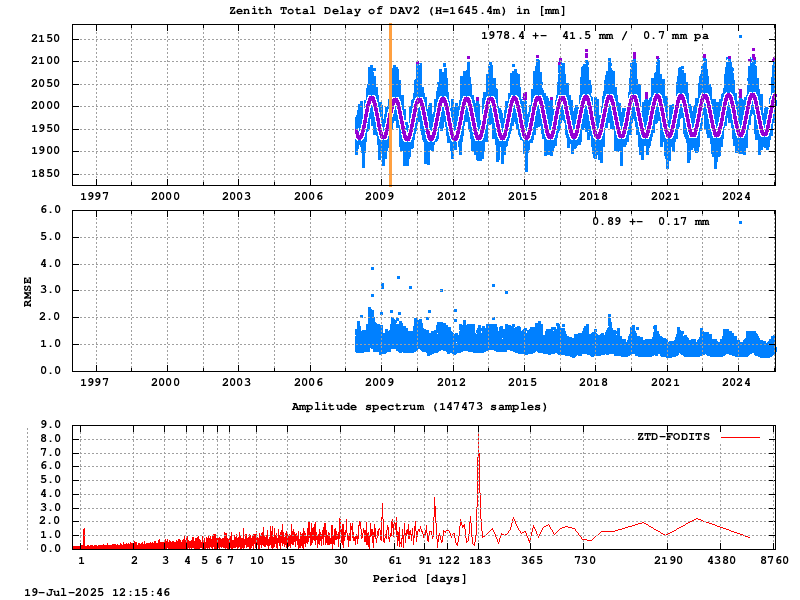Viewport: 800px width, 600px height.
Task: Click the '2015' year label under RMSE chart
Action: point(522,382)
